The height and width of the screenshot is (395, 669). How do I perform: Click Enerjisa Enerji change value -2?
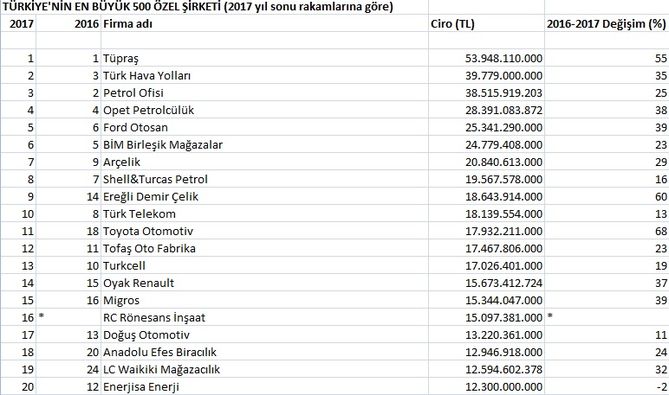[607, 386]
